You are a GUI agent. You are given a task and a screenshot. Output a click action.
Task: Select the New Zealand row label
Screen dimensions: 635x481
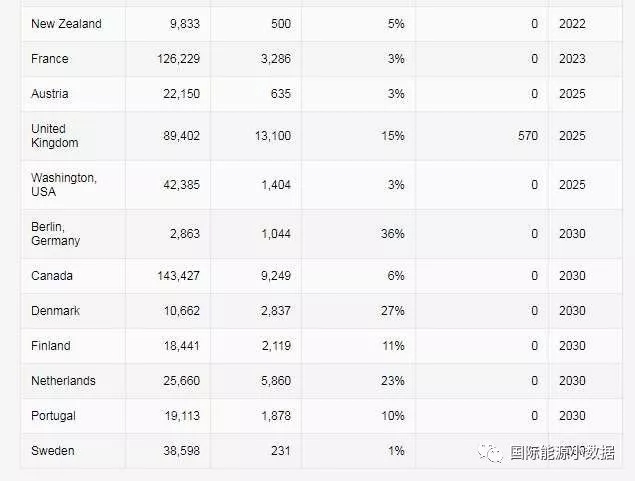click(66, 24)
